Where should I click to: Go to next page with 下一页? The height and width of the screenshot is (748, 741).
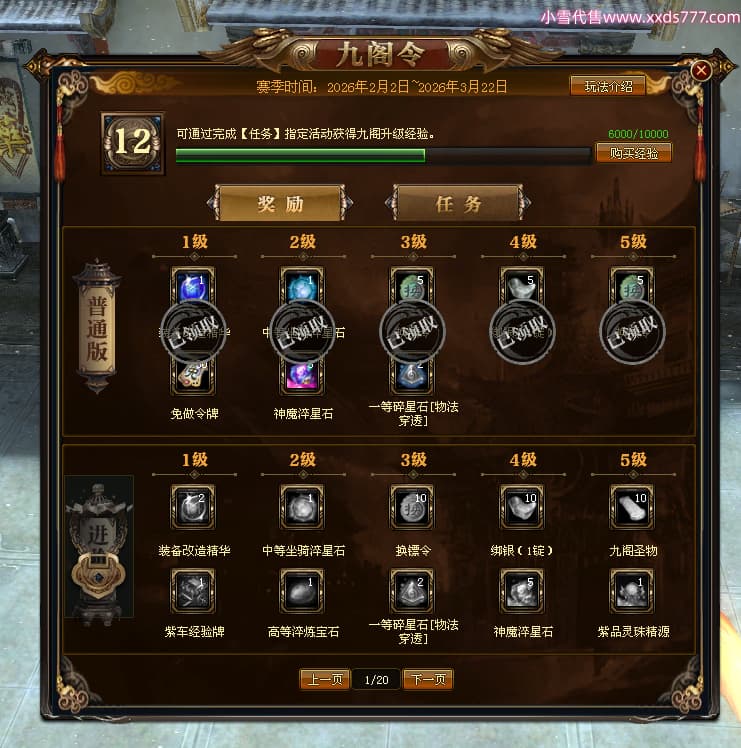tap(428, 679)
